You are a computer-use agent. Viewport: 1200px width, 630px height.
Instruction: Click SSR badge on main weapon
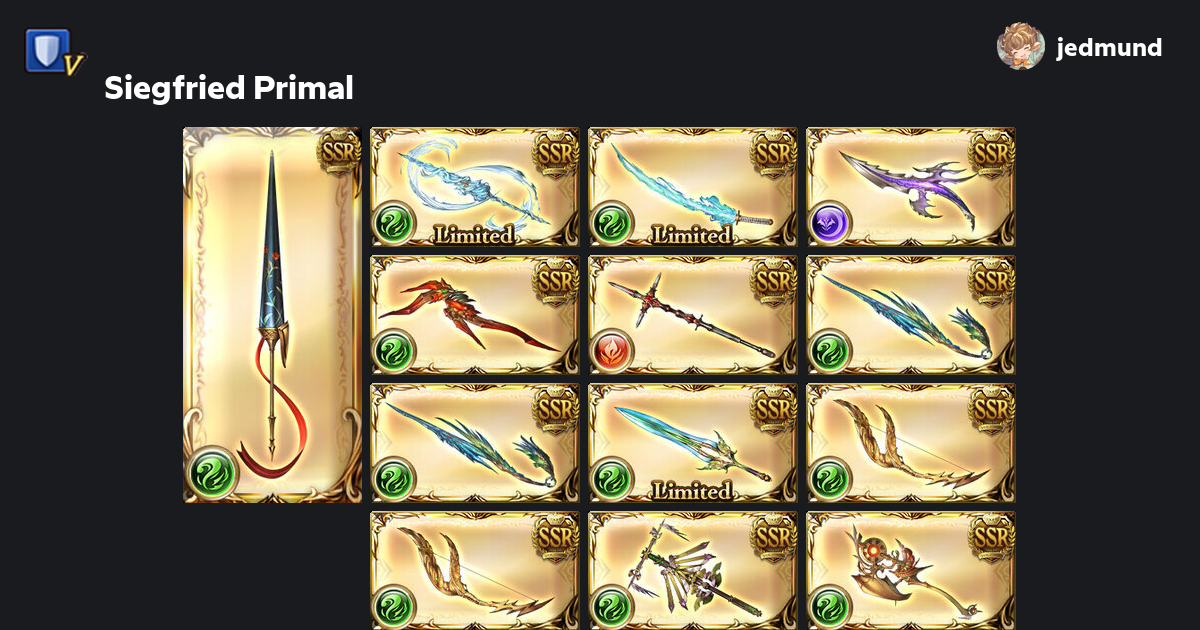(x=339, y=152)
